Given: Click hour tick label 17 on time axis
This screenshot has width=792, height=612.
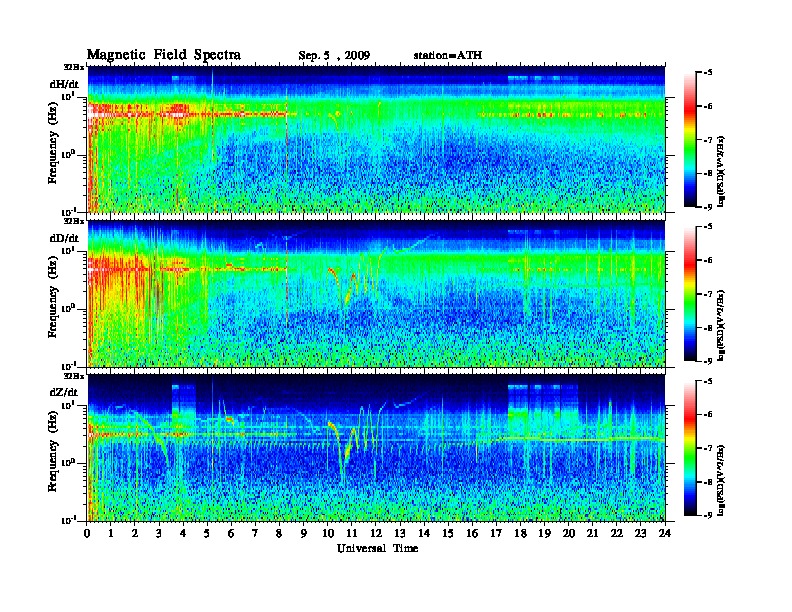Looking at the screenshot, I should [496, 533].
